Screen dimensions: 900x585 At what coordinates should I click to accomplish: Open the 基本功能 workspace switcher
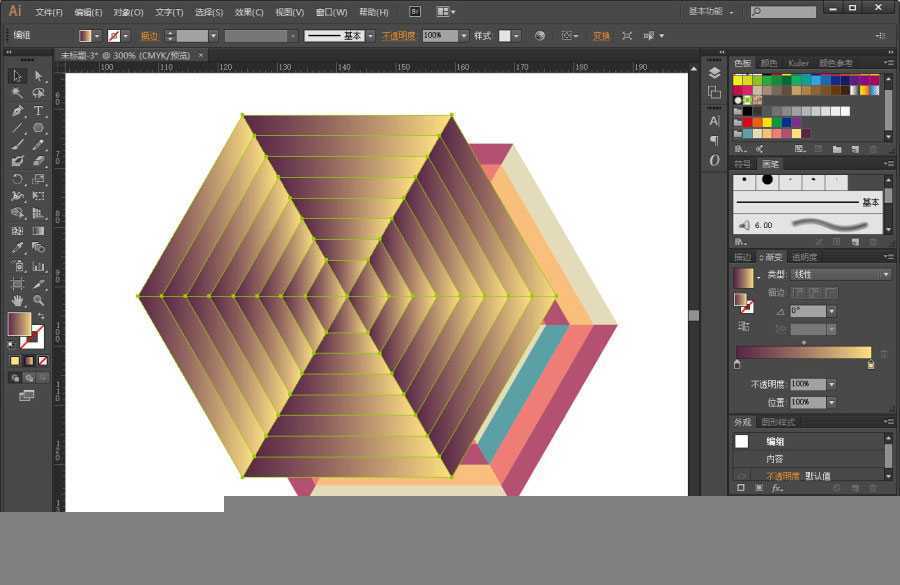[711, 12]
